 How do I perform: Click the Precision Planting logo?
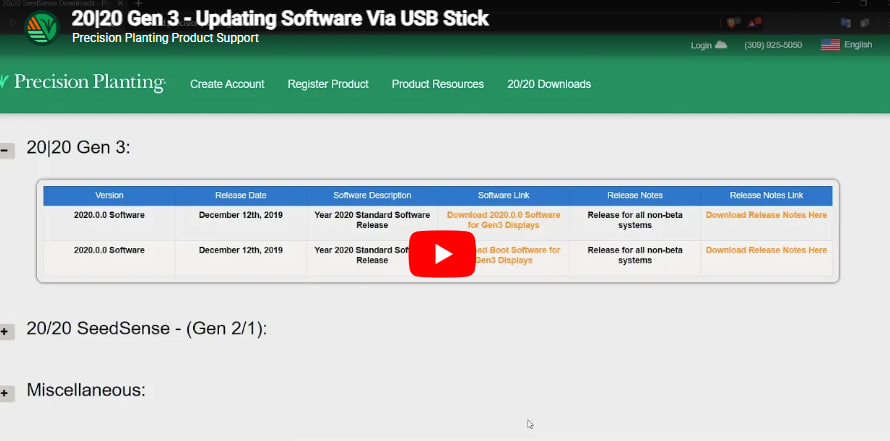pos(83,83)
